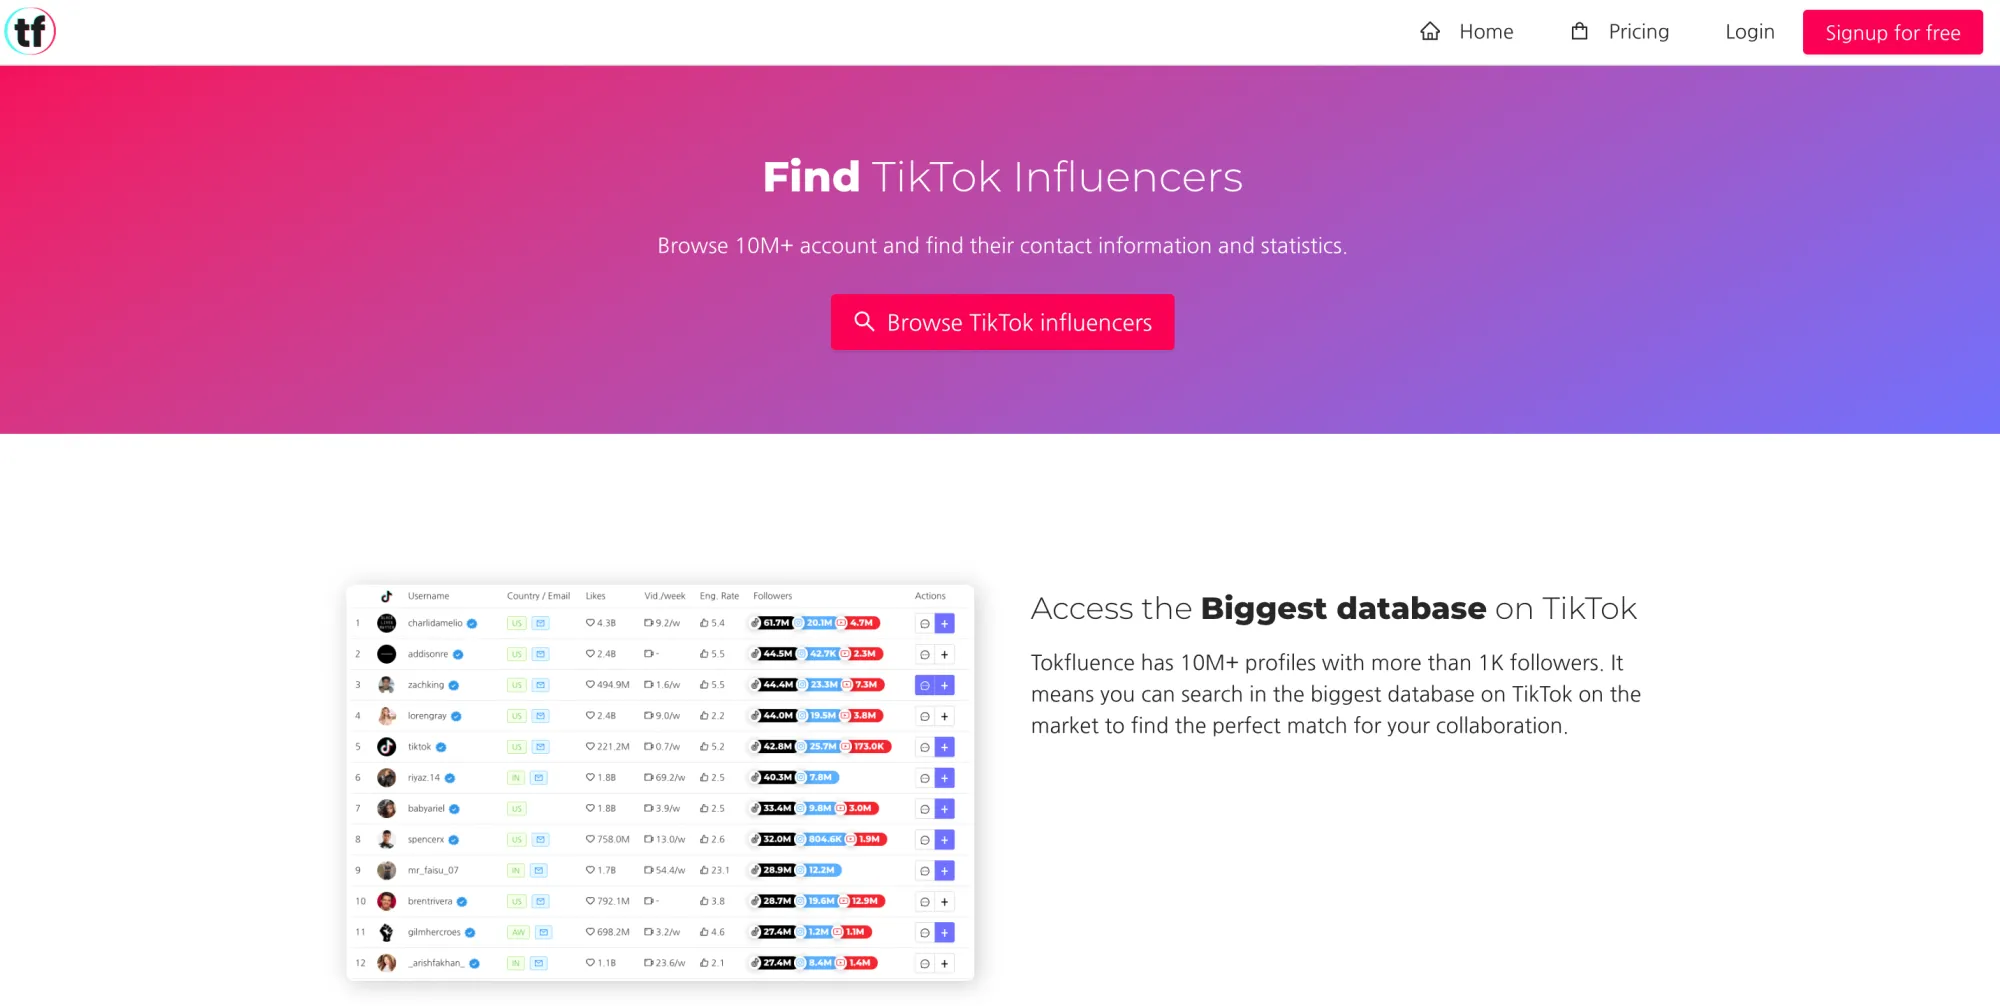2000x1006 pixels.
Task: Click the message icon for brentrivera
Action: point(925,902)
